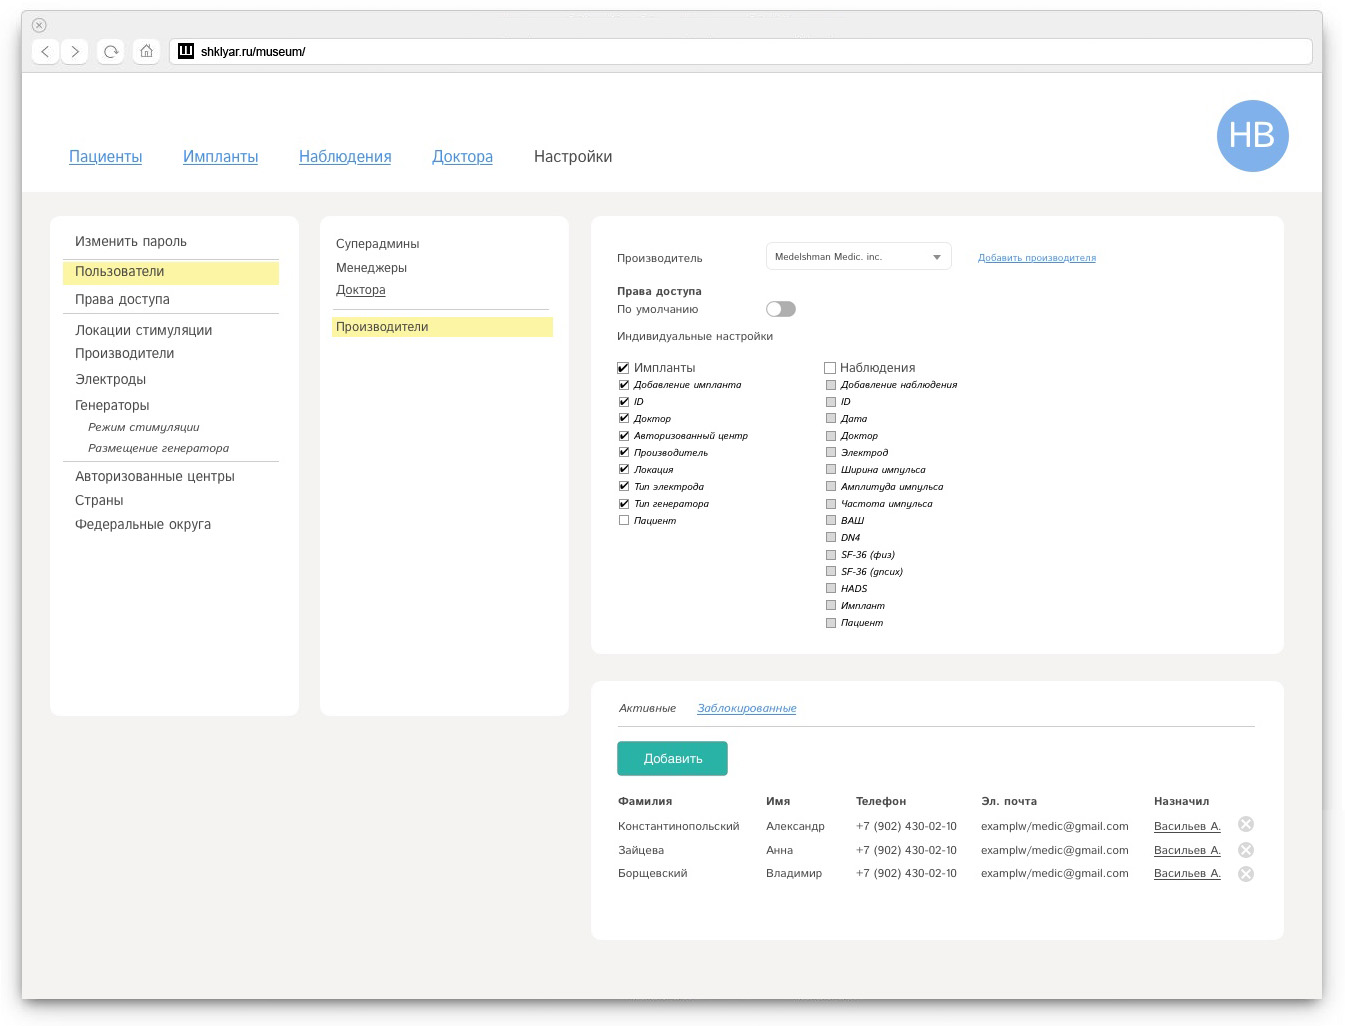Image resolution: width=1345 pixels, height=1026 pixels.
Task: Open Федеральные округа sidebar item
Action: tap(143, 525)
